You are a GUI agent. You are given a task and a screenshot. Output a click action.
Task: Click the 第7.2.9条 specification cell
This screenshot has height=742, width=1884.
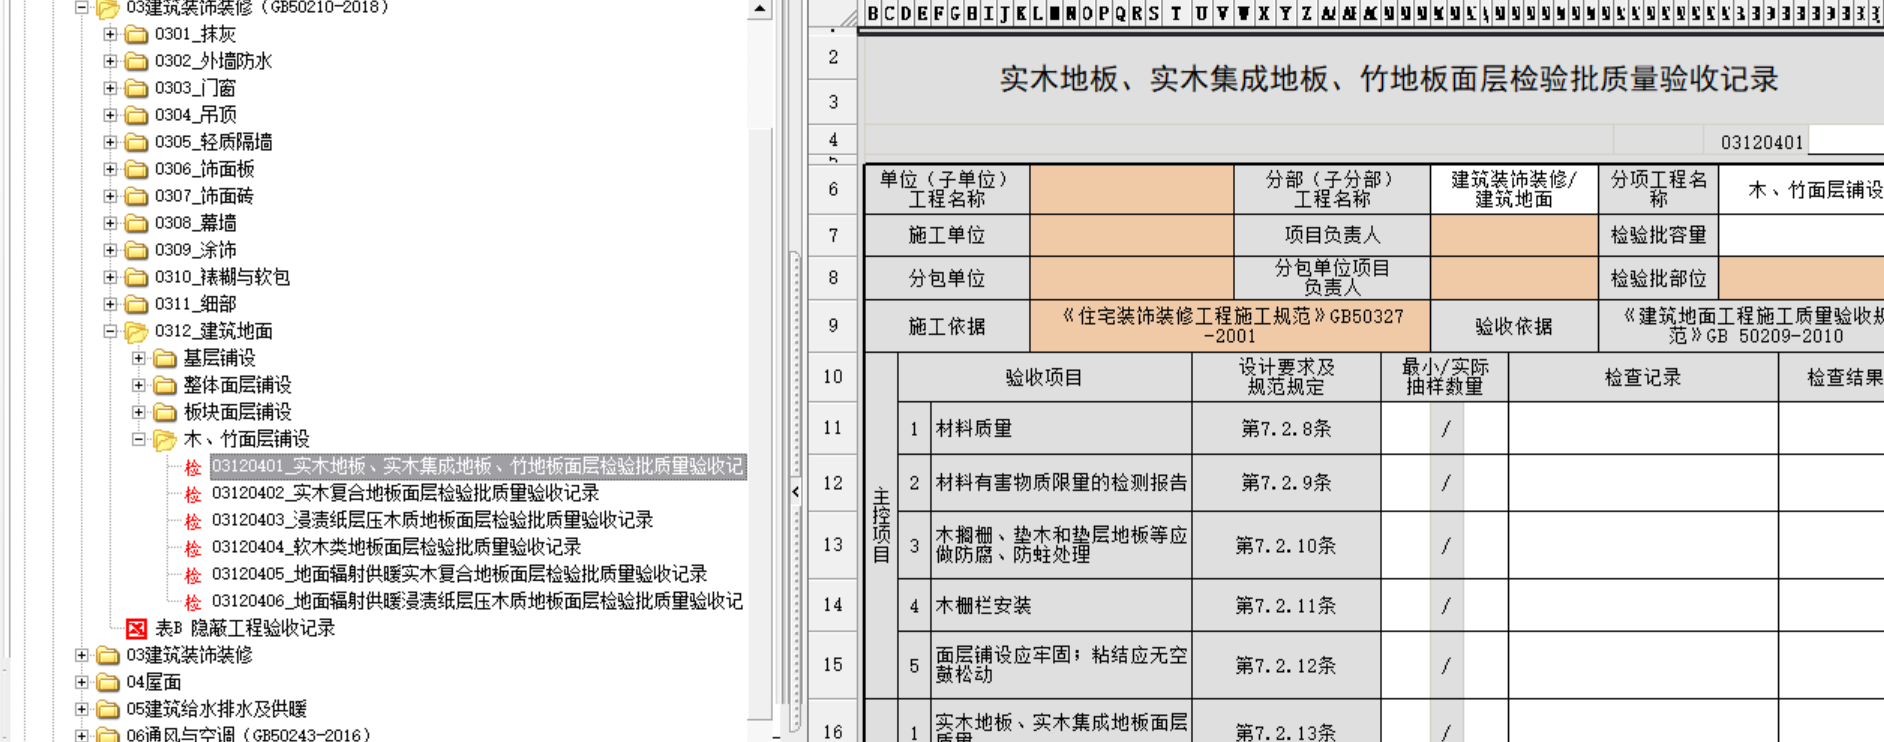coord(1286,483)
